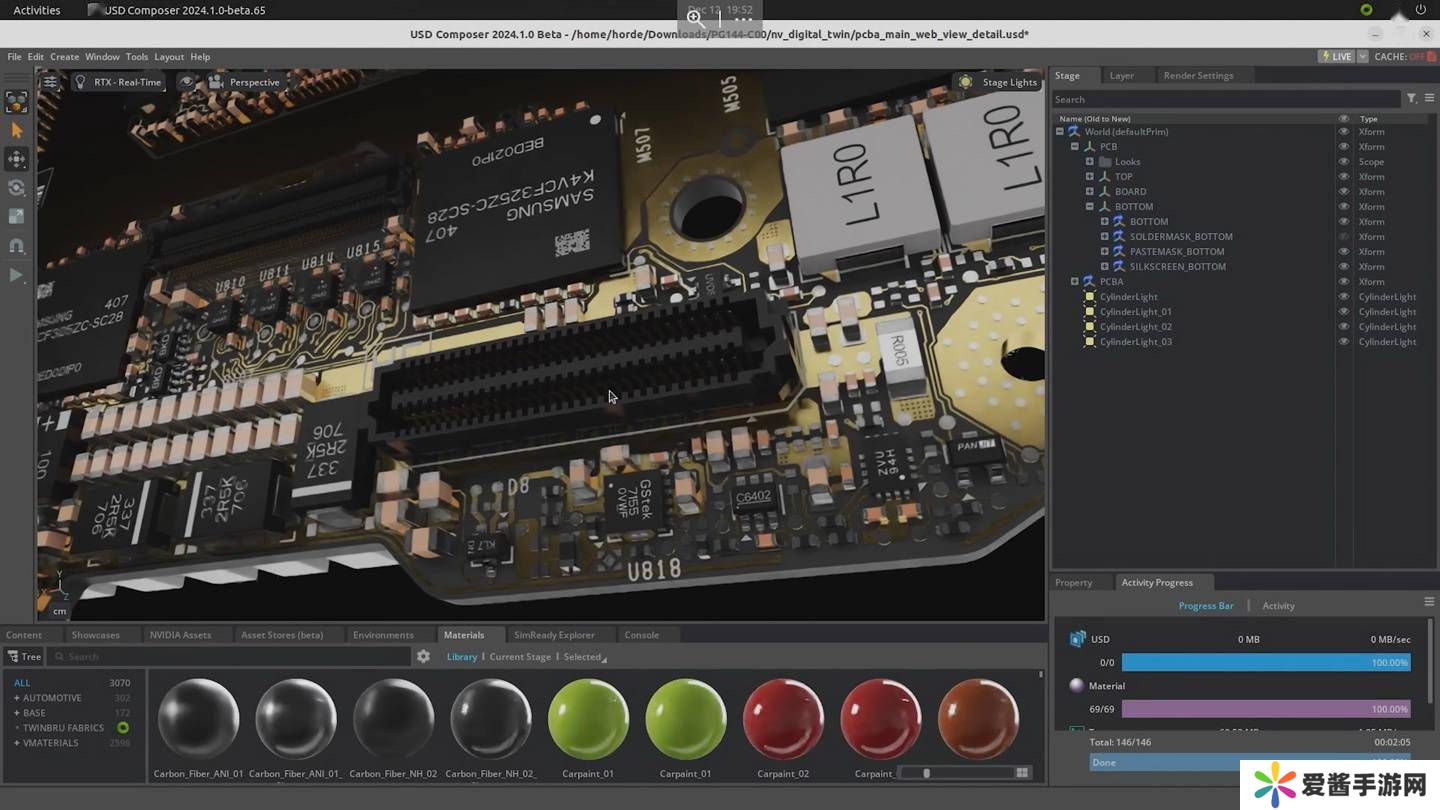Enable the snap magnet tool
Image resolution: width=1440 pixels, height=810 pixels.
pos(16,246)
